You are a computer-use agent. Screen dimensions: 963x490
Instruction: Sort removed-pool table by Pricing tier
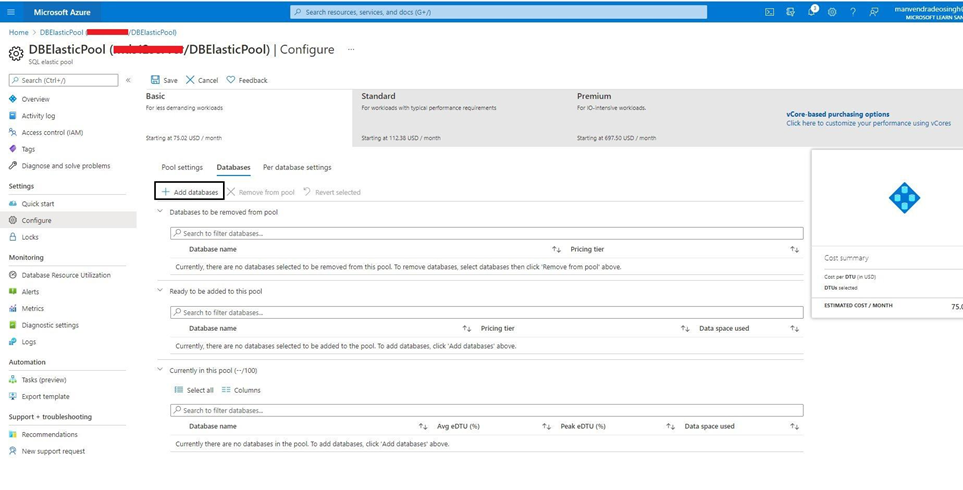tap(795, 249)
